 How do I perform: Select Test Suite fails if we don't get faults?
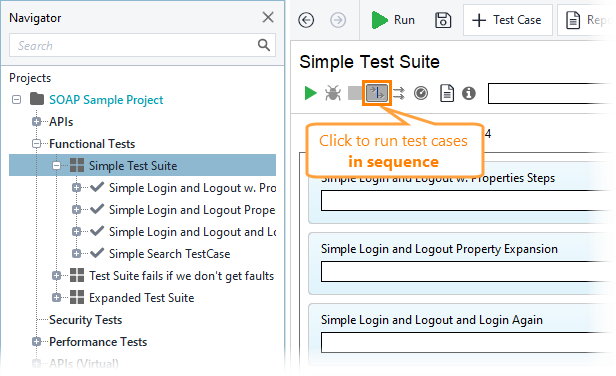click(182, 276)
